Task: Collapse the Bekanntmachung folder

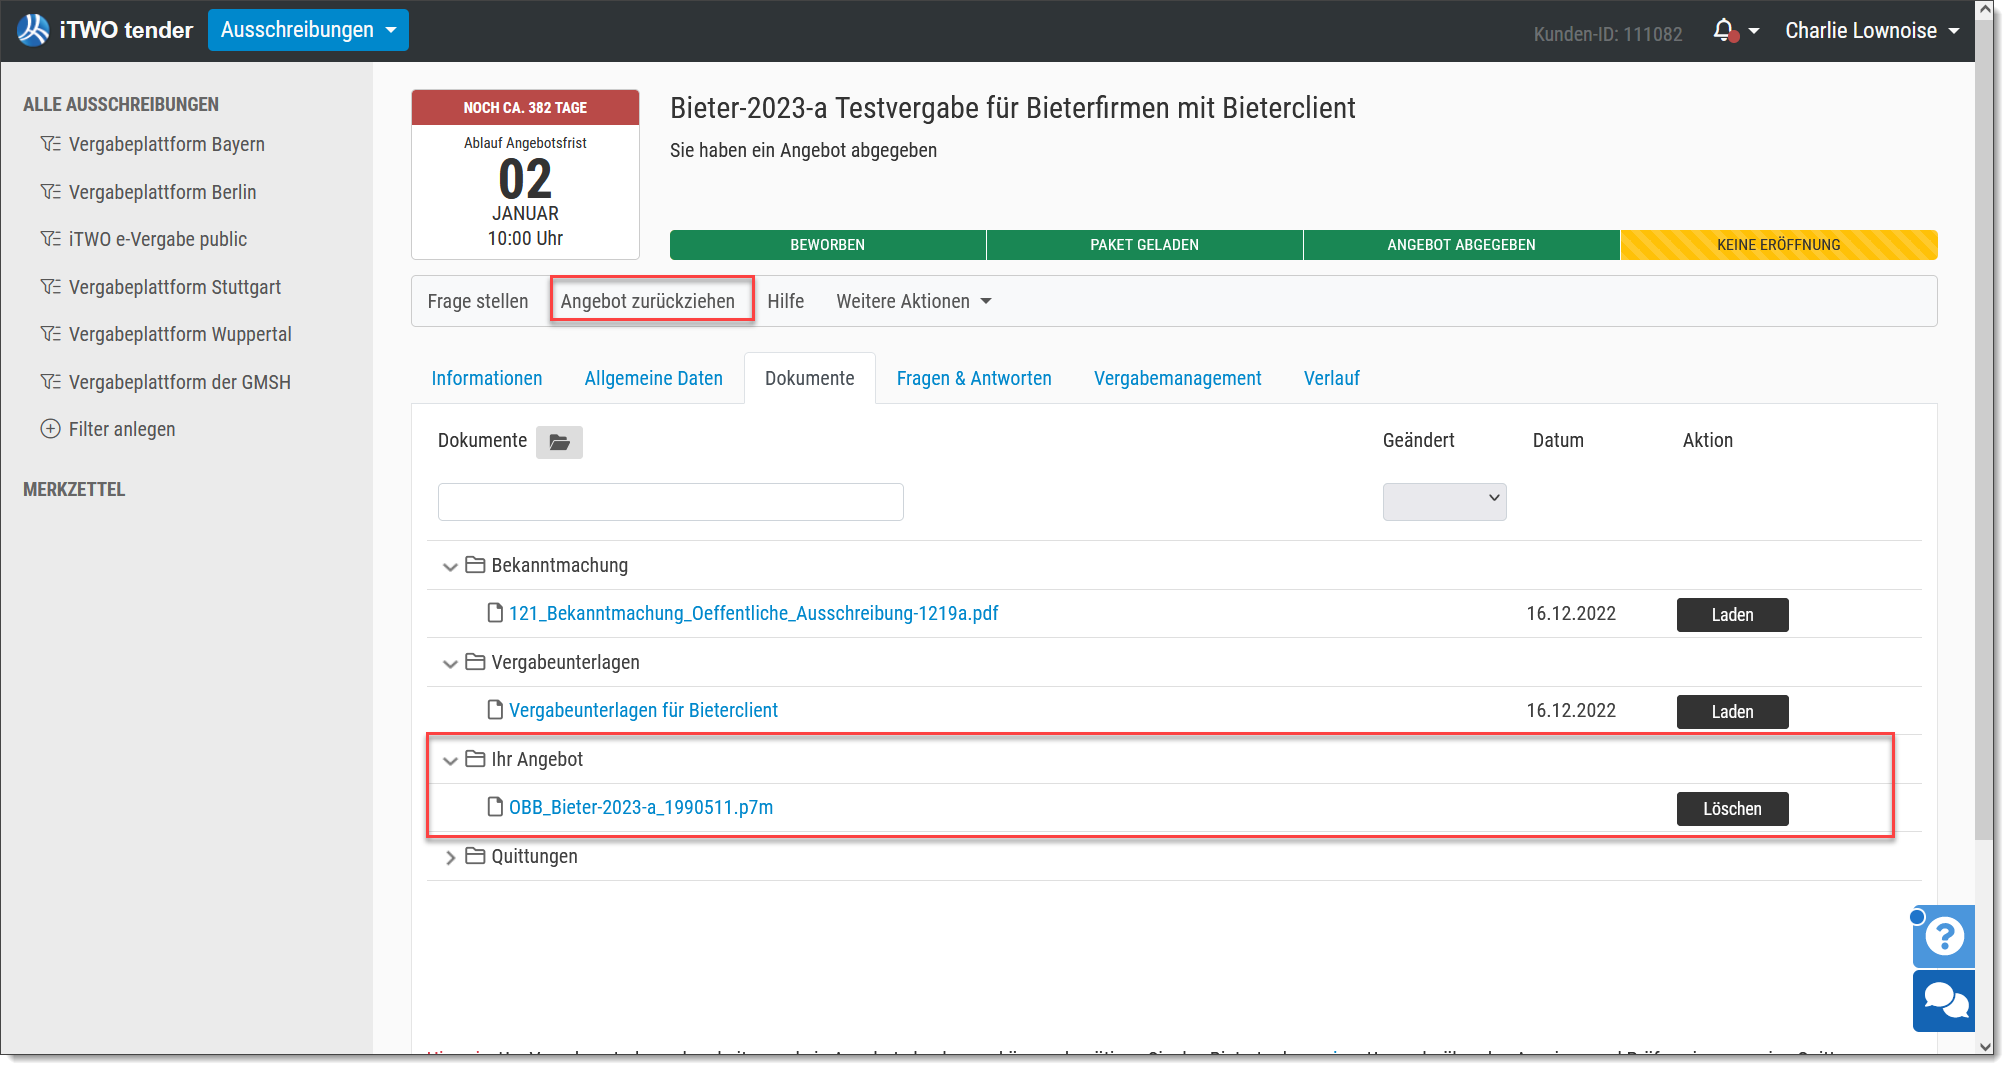Action: pos(450,566)
